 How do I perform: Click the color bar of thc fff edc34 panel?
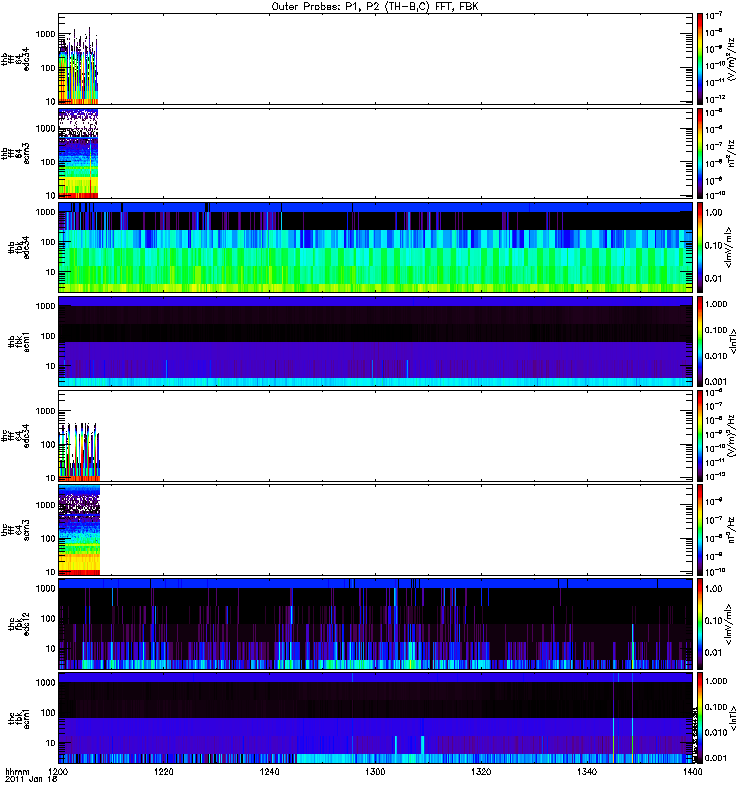(x=700, y=436)
